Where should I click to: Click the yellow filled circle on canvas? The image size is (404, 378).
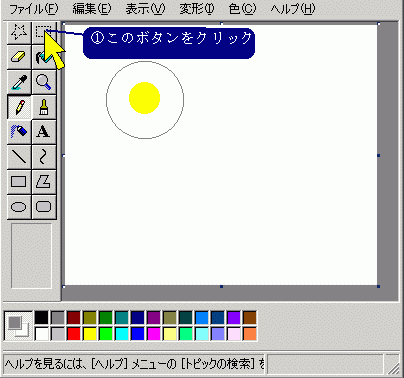145,98
